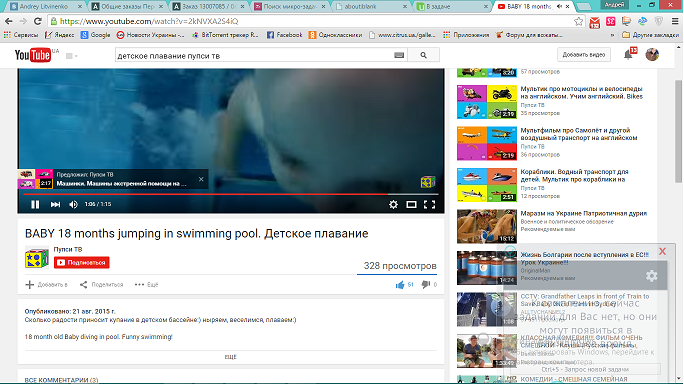Expand description with ЕЩЁ
The image size is (684, 388).
(230, 357)
